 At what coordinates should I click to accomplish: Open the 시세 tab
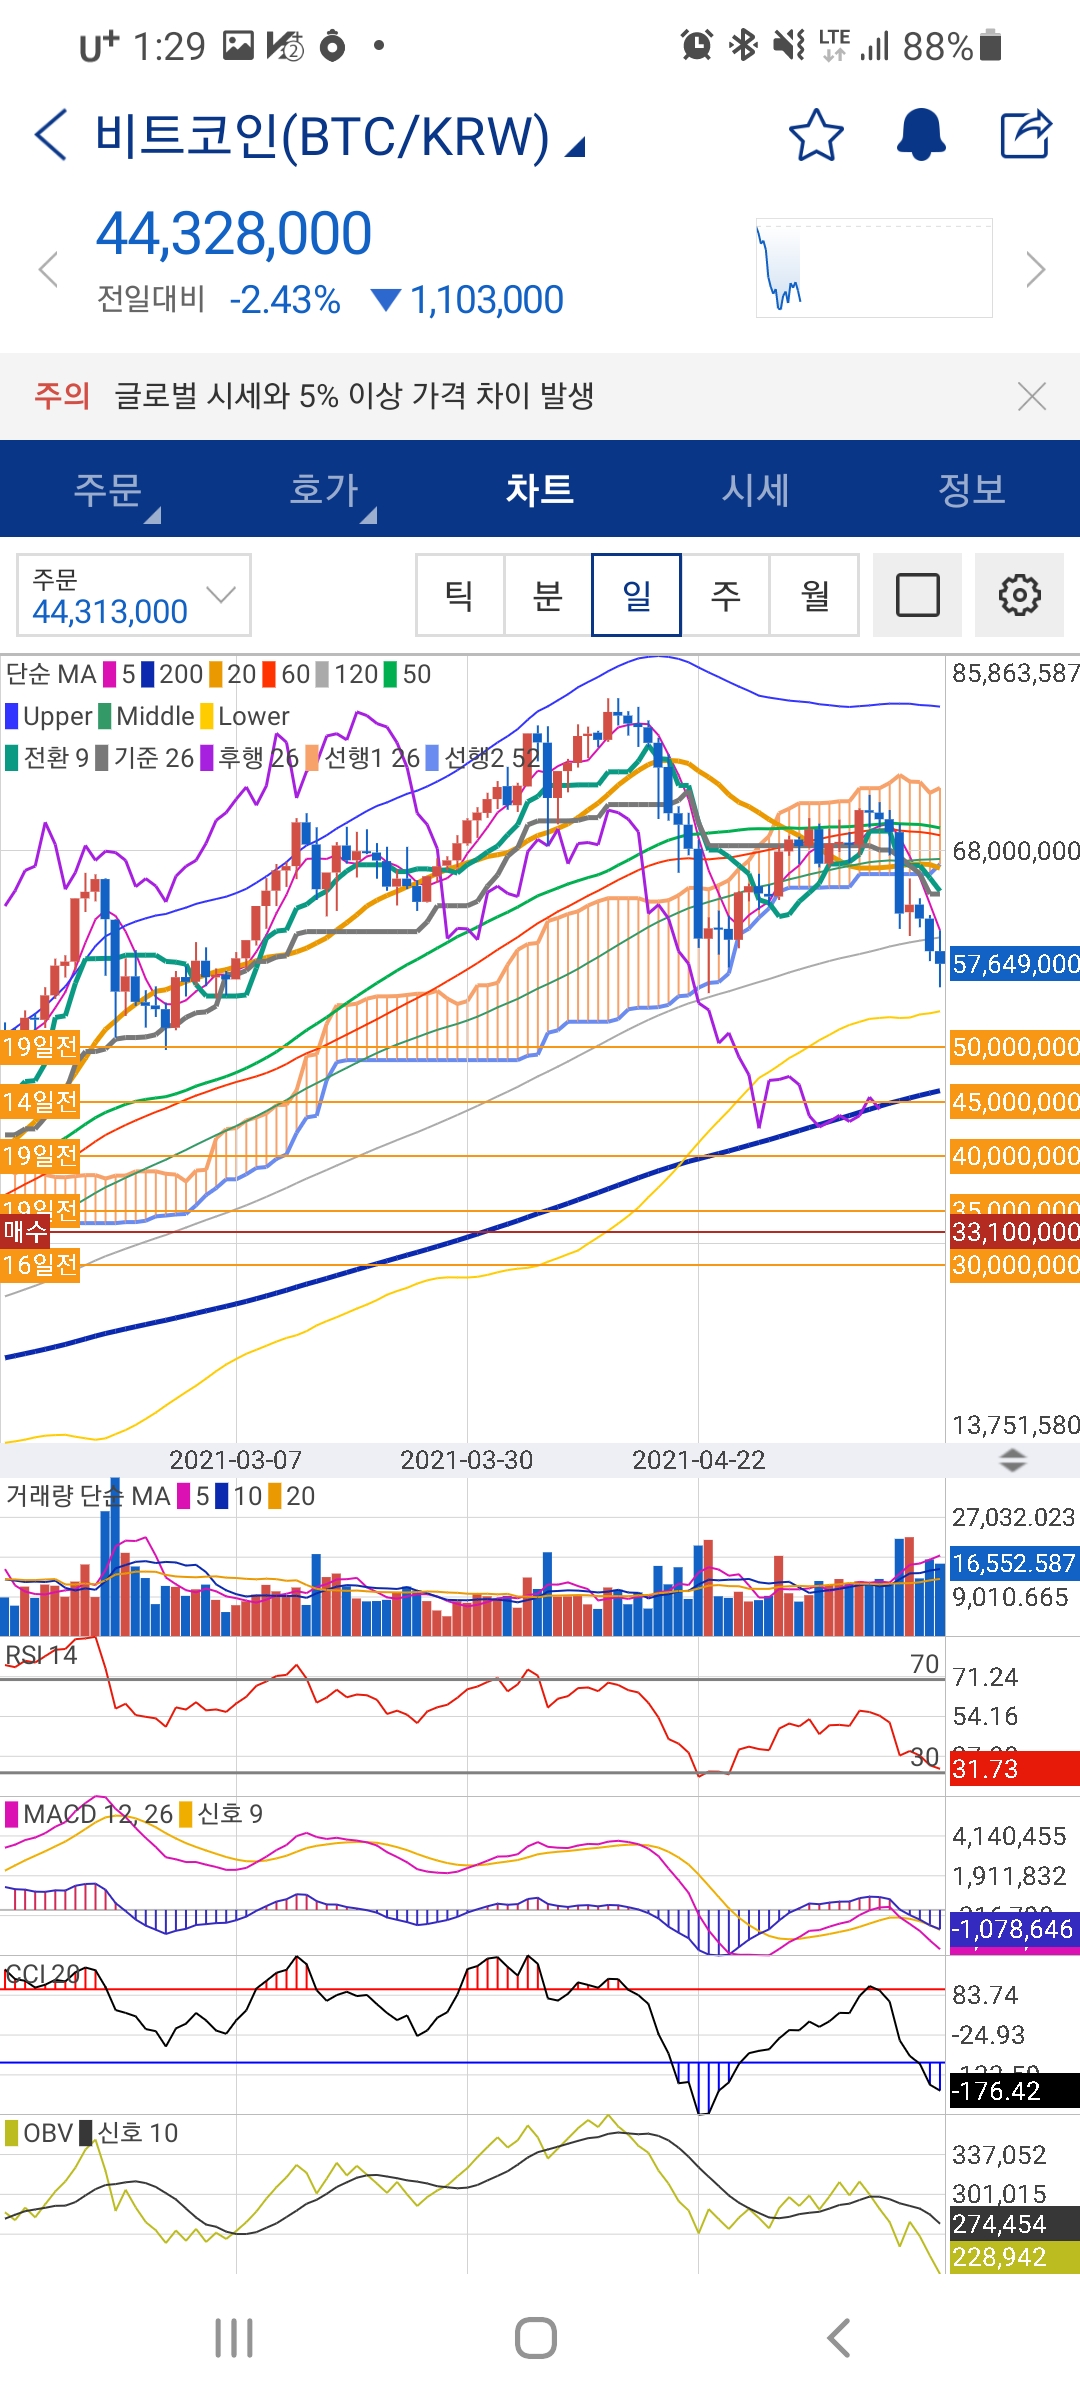click(756, 489)
